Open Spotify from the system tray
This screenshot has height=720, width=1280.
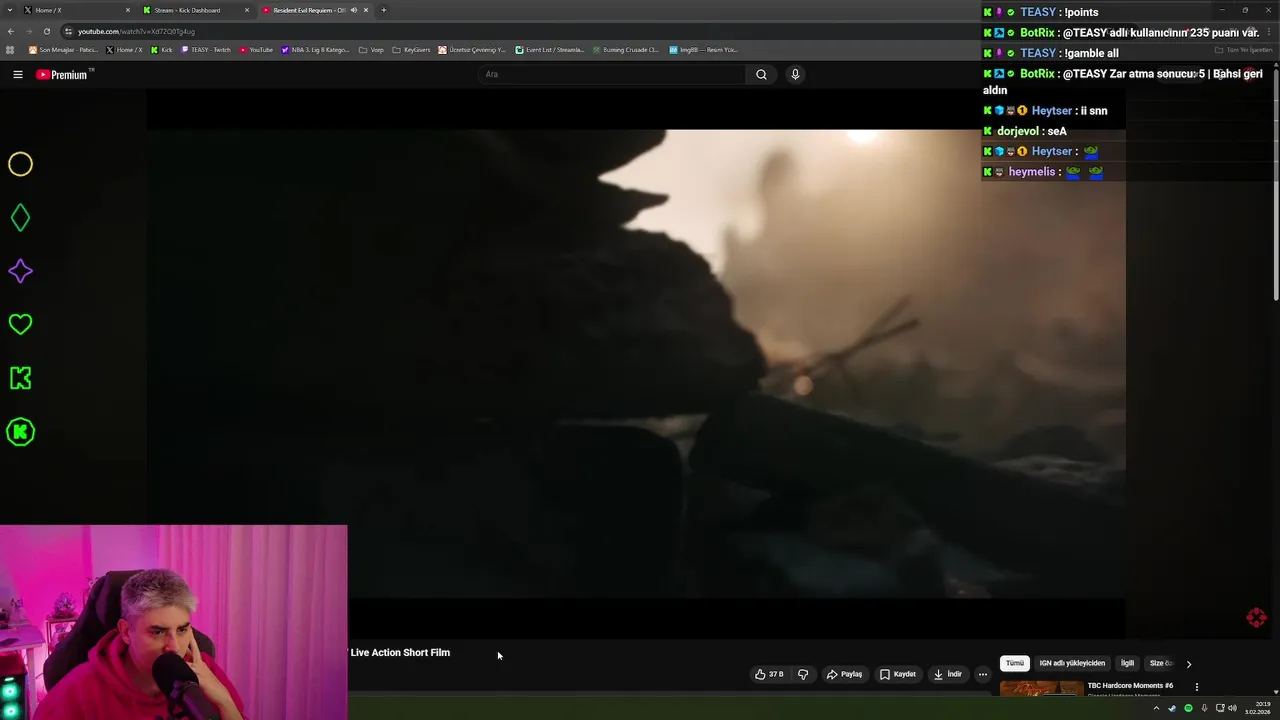point(1188,708)
